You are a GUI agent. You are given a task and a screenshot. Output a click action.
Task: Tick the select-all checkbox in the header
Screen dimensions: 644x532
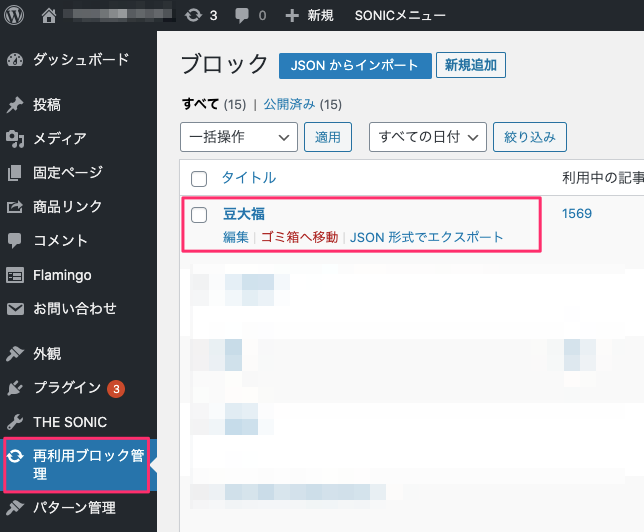coord(199,179)
